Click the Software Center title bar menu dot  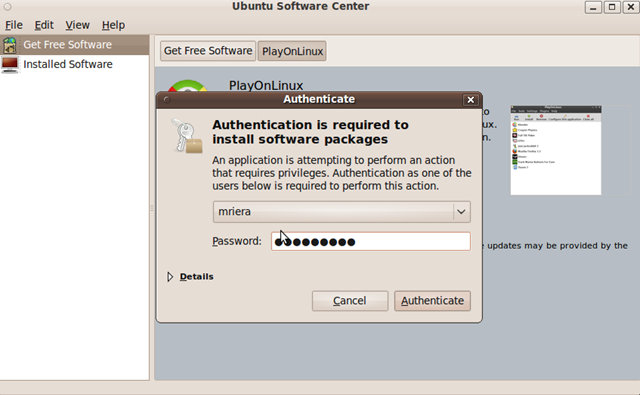[x=7, y=7]
